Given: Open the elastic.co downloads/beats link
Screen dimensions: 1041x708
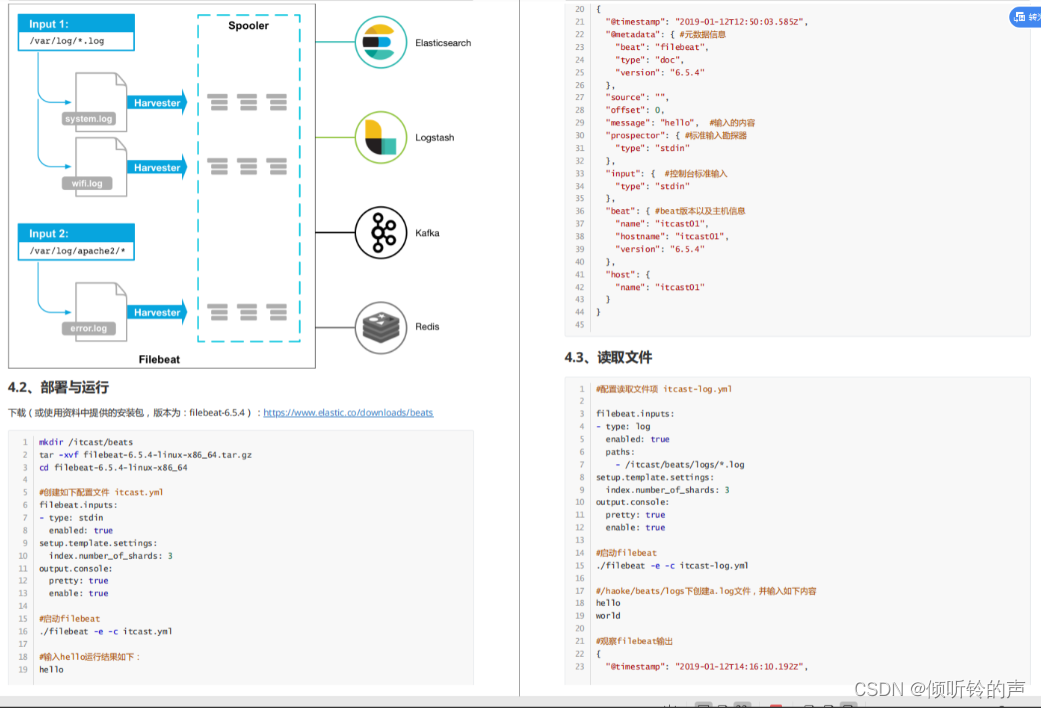Looking at the screenshot, I should (348, 412).
